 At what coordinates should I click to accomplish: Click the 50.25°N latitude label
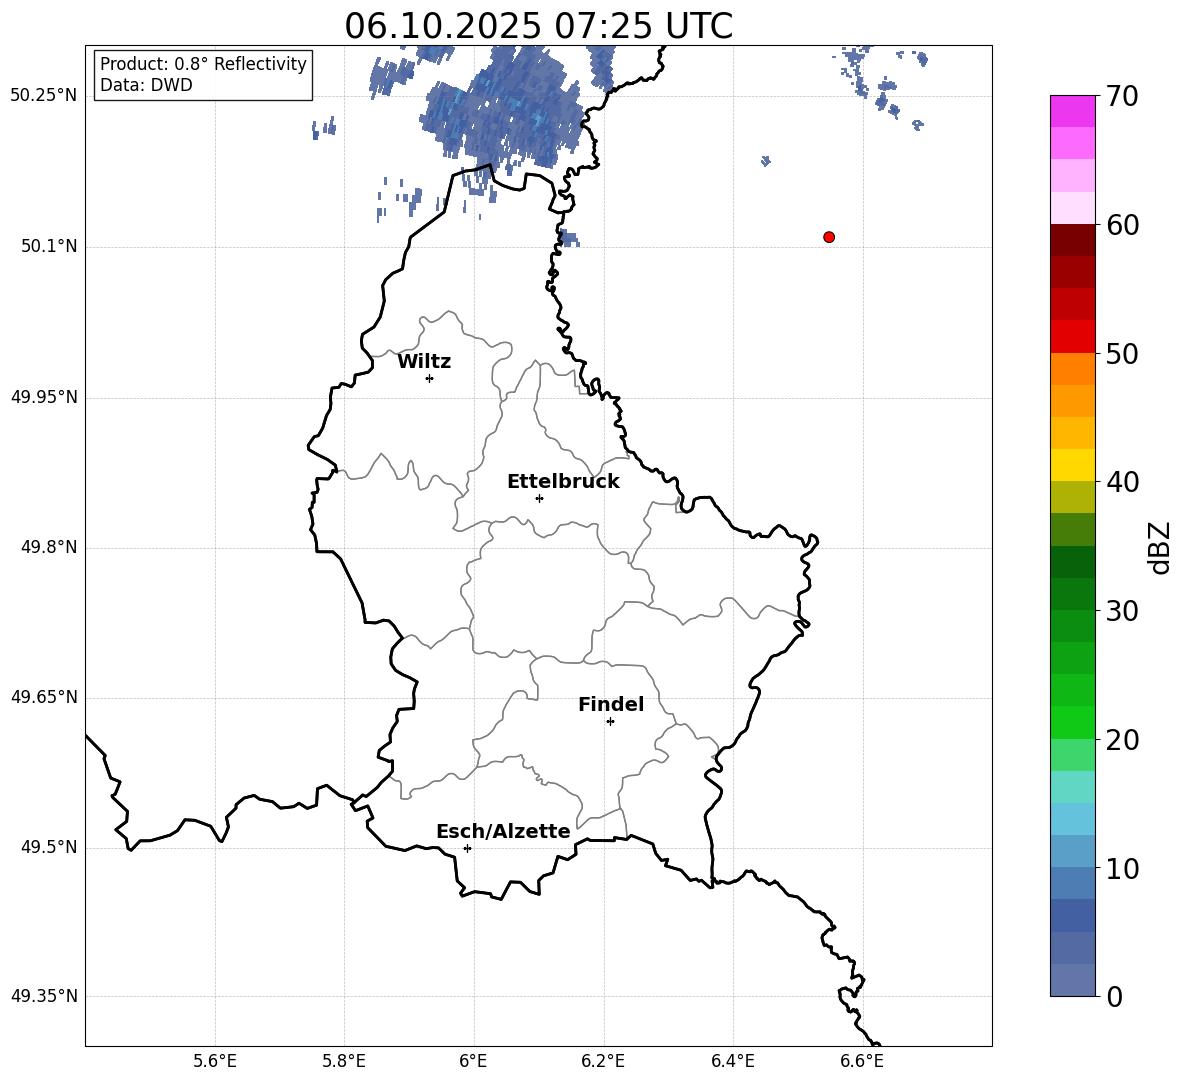44,96
